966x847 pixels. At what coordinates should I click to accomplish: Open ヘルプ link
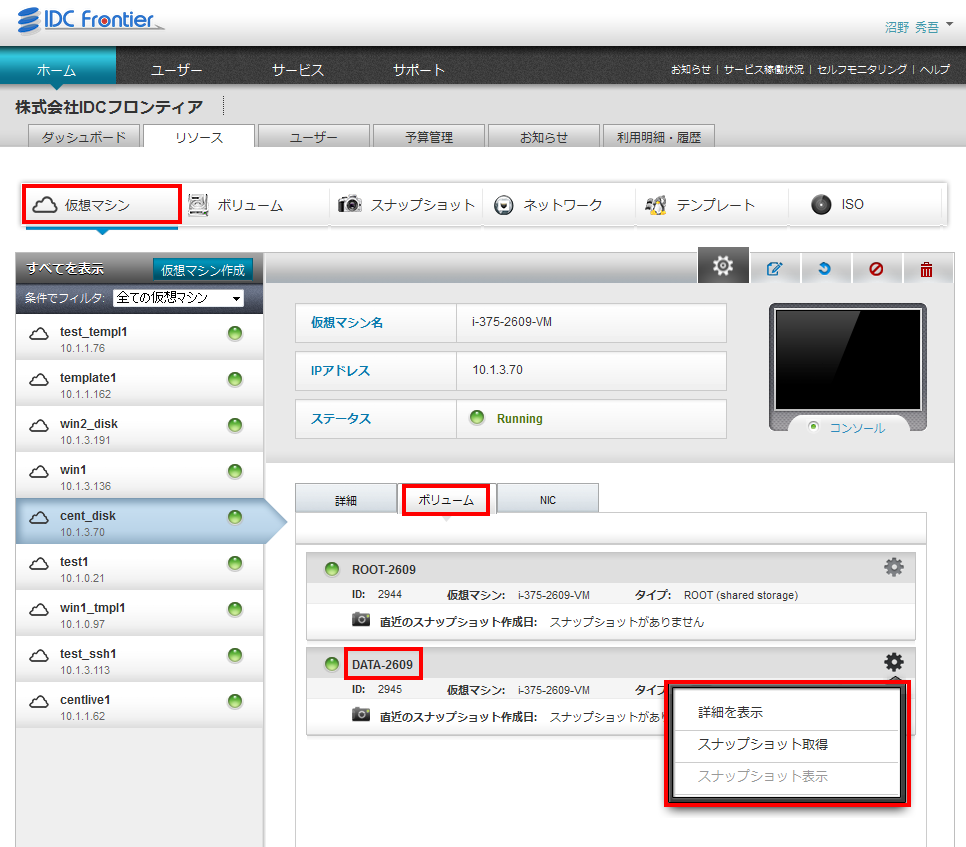pyautogui.click(x=935, y=69)
